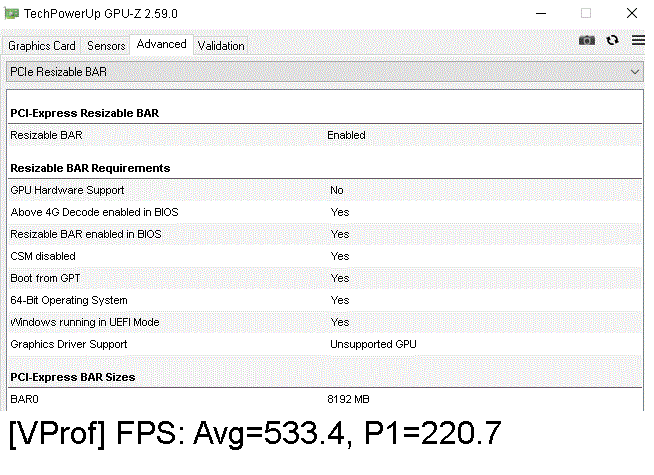Switch to the Graphics Card tab
Image resolution: width=654 pixels, height=475 pixels.
click(x=42, y=46)
